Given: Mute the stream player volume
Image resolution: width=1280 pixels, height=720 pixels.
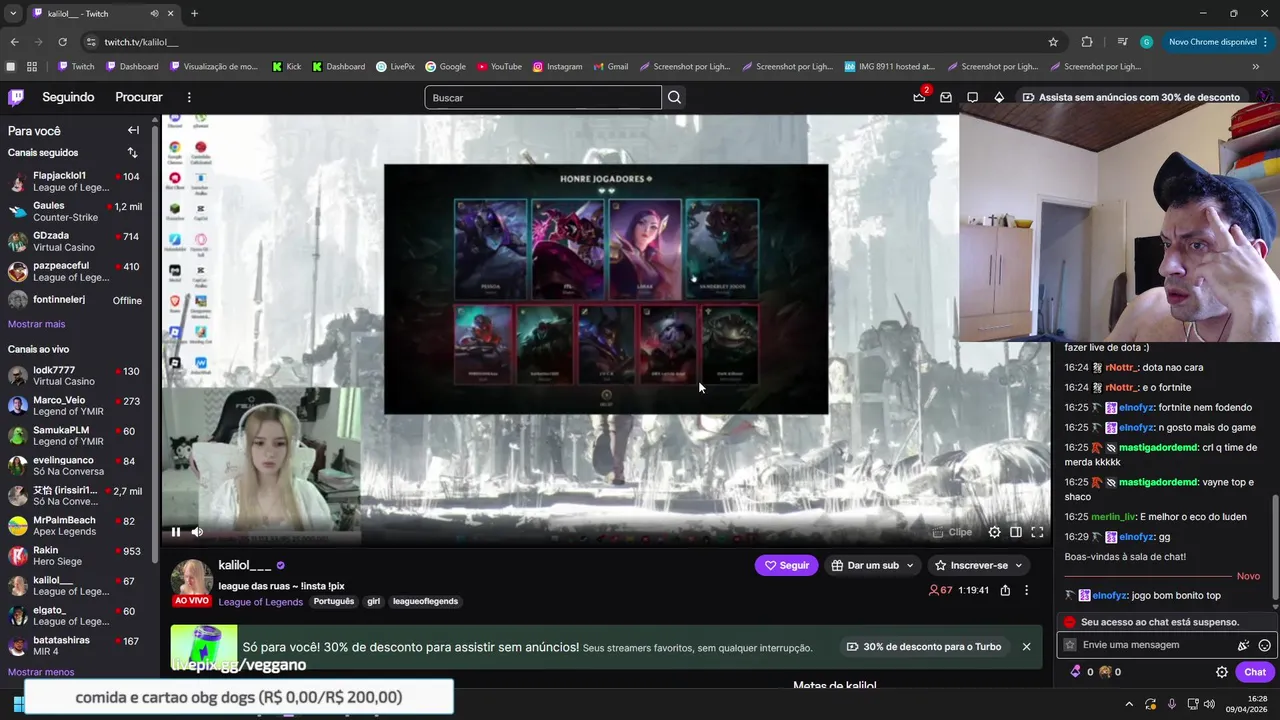Looking at the screenshot, I should pyautogui.click(x=197, y=532).
